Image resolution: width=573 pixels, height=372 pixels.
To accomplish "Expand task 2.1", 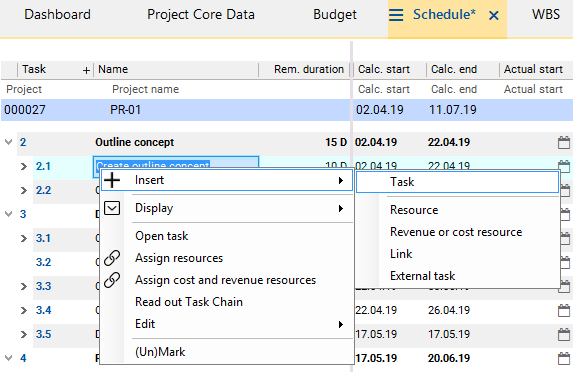I will click(x=24, y=166).
